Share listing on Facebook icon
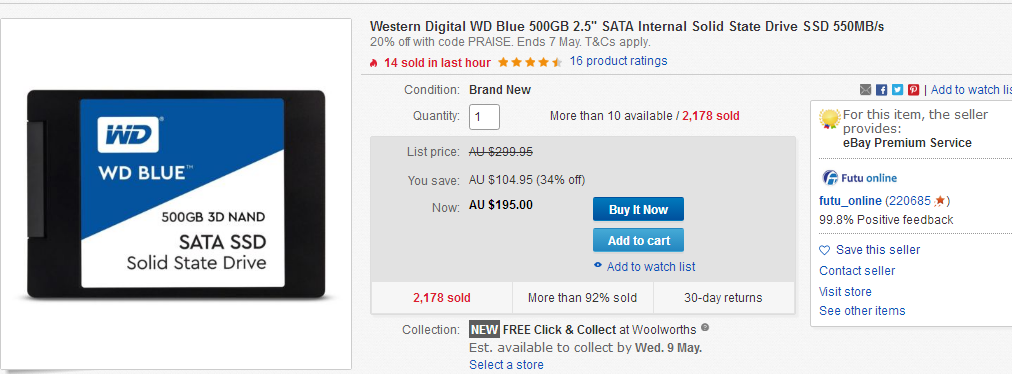Image resolution: width=1012 pixels, height=374 pixels. pos(882,90)
